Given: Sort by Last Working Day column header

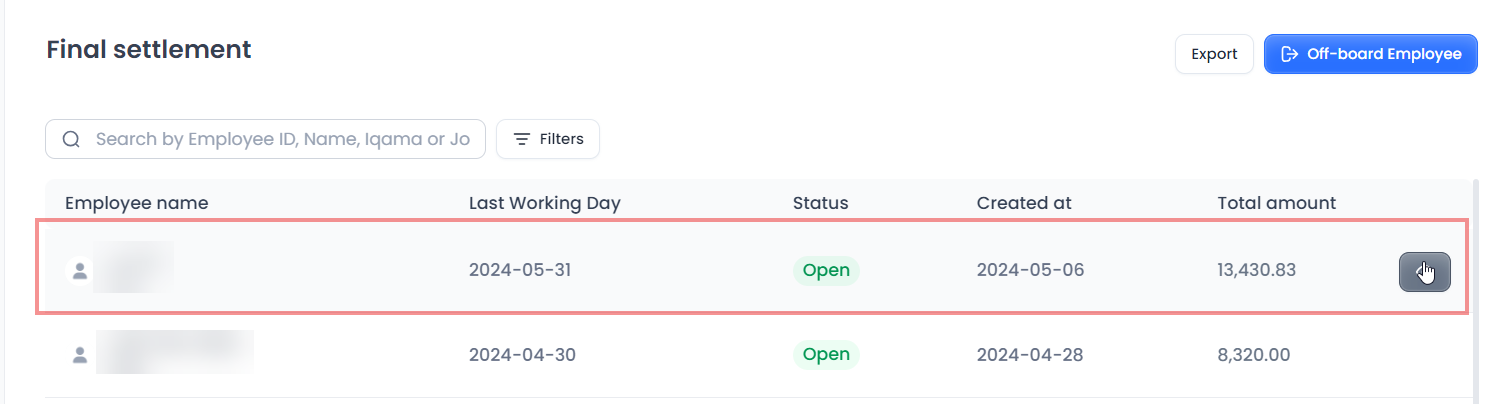Looking at the screenshot, I should [x=544, y=203].
